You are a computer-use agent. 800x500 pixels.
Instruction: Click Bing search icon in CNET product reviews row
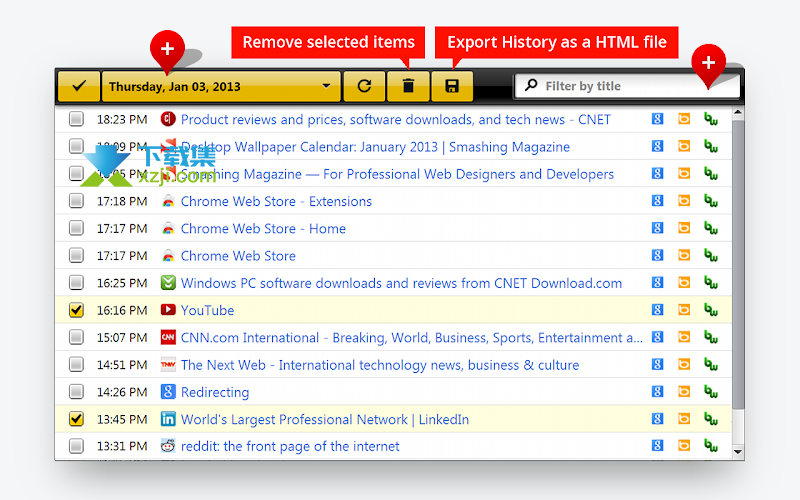tap(684, 119)
